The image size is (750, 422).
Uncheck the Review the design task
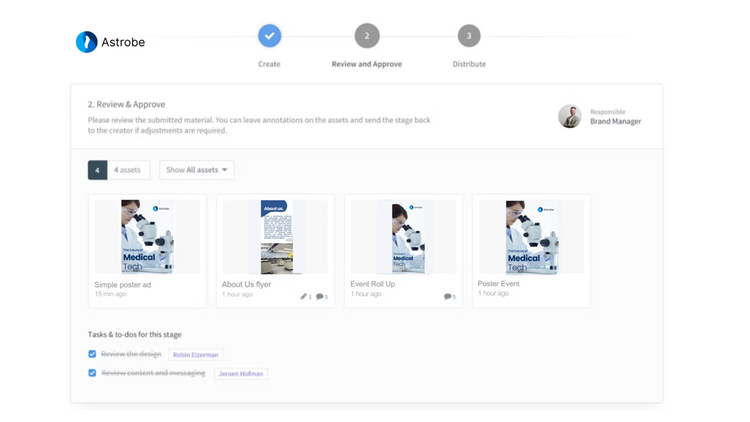click(92, 354)
